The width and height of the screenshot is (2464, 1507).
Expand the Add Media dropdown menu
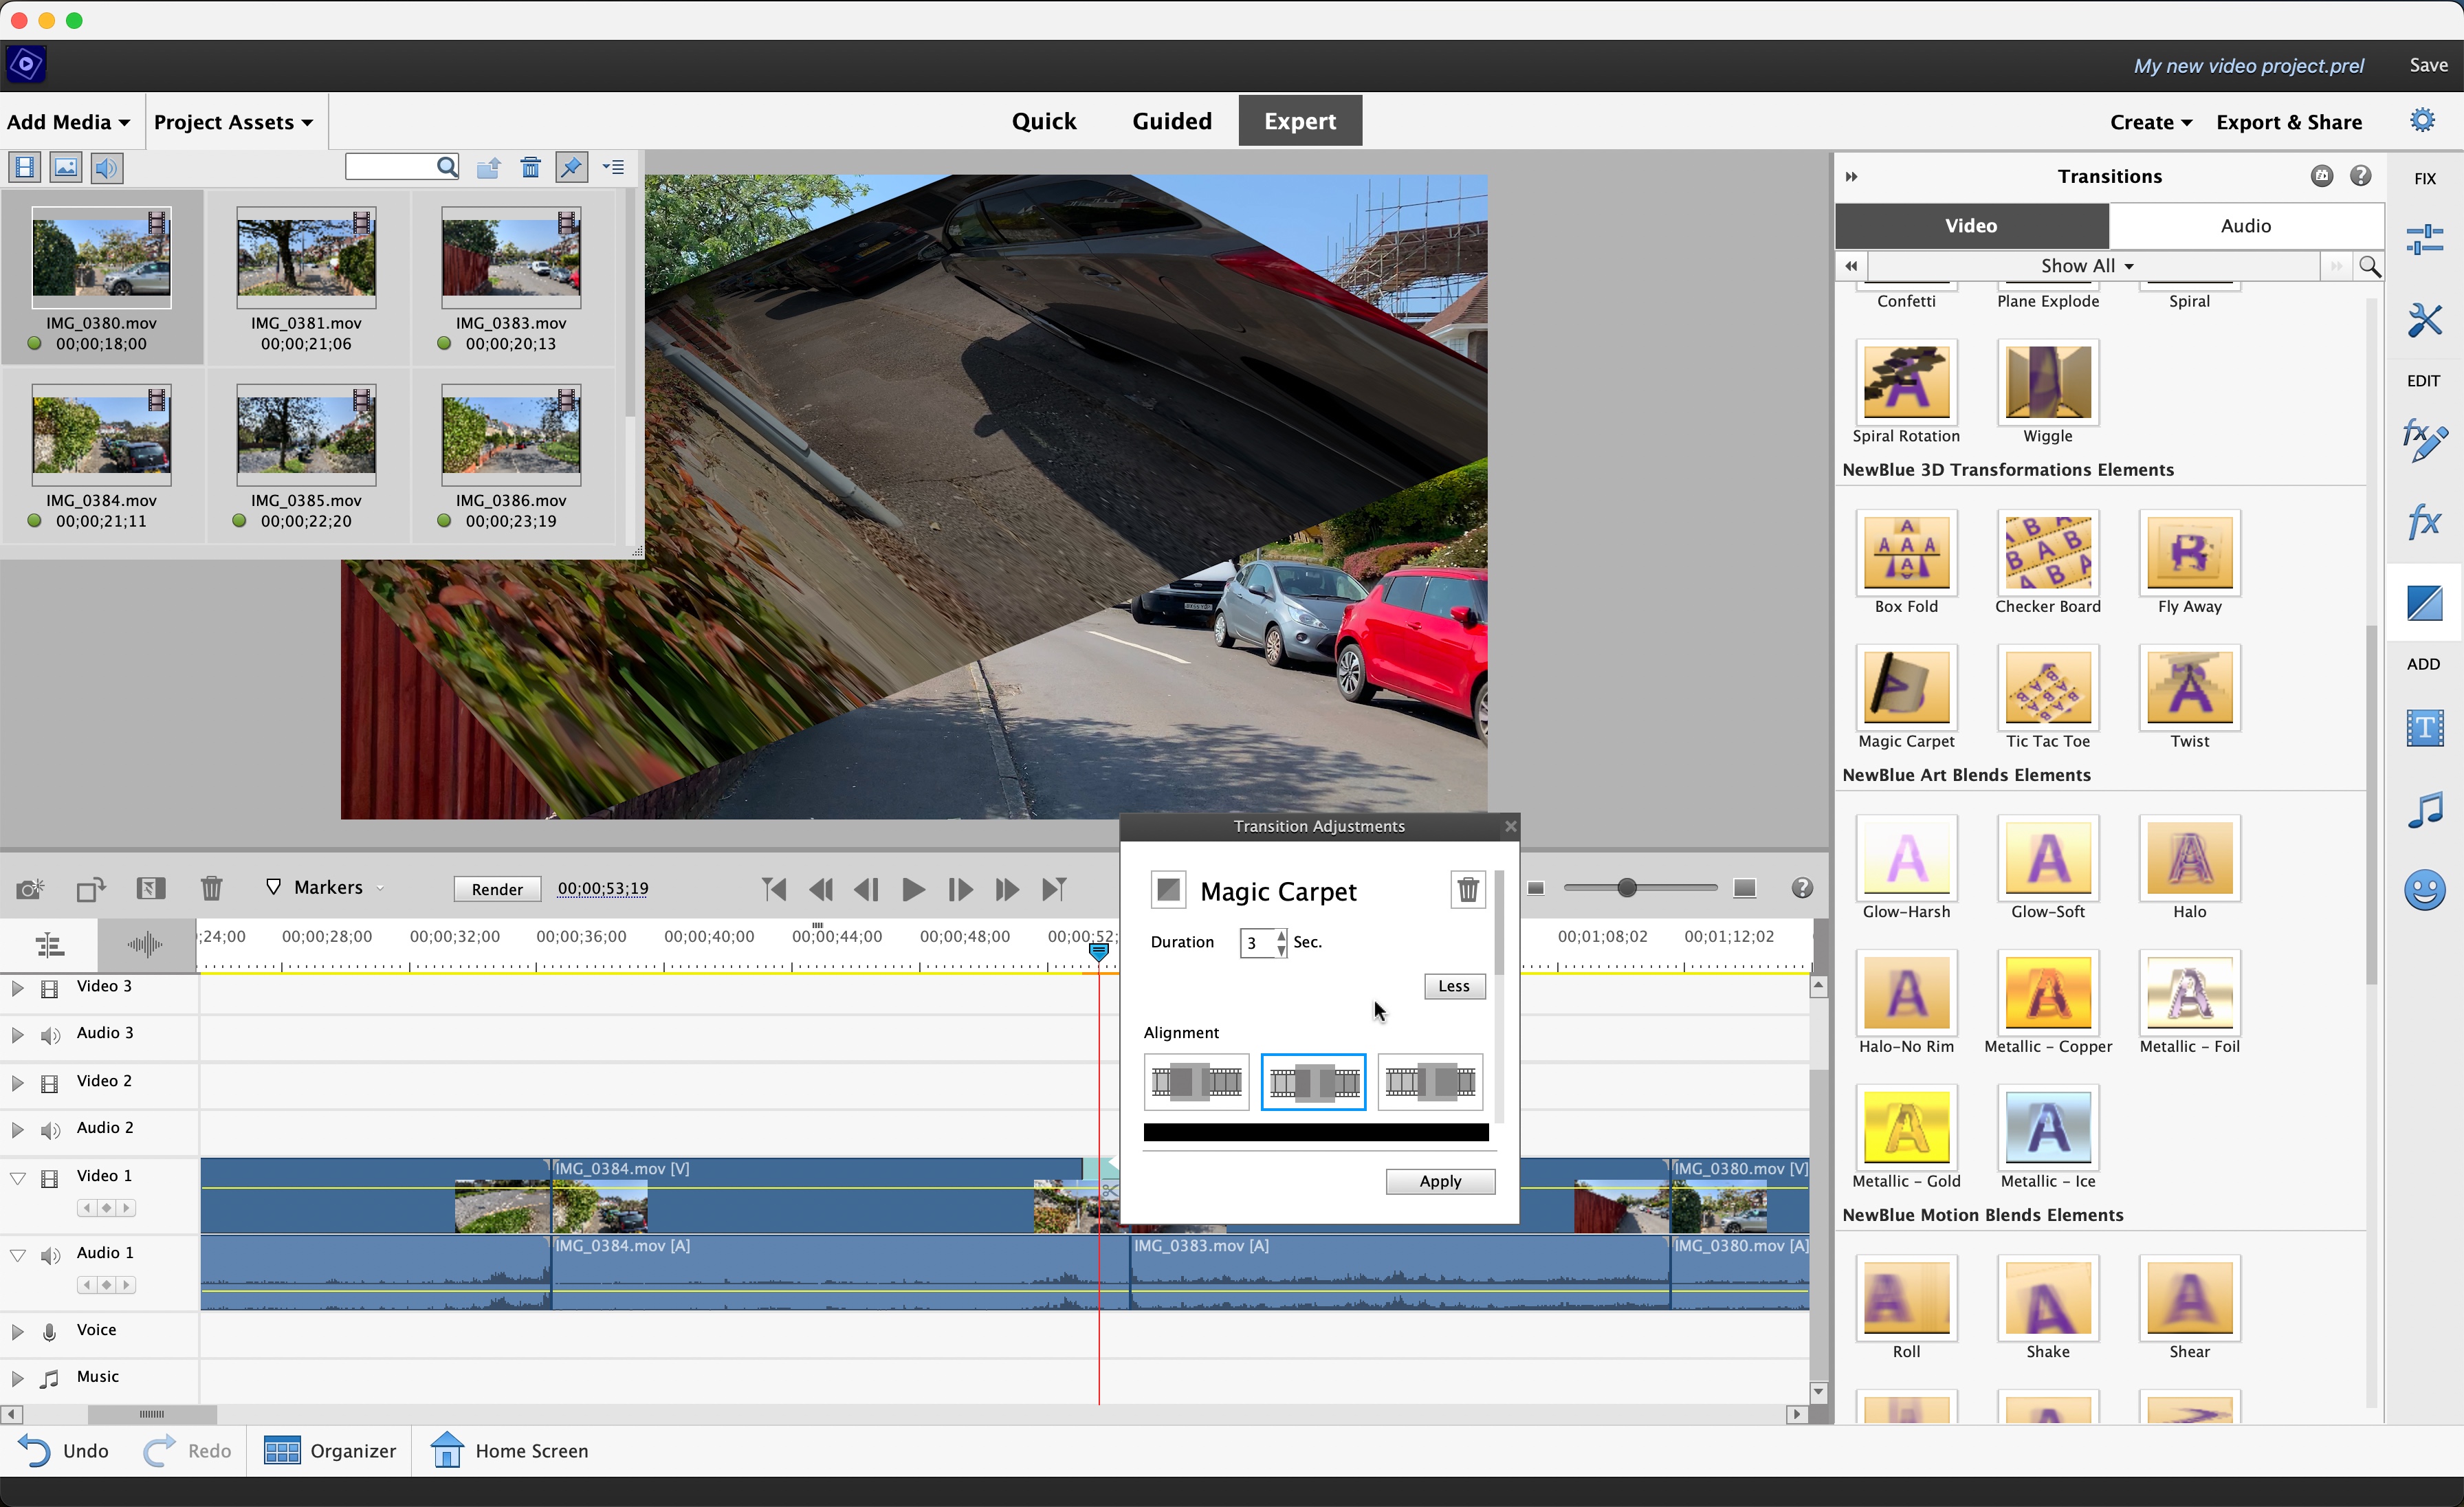[x=70, y=122]
